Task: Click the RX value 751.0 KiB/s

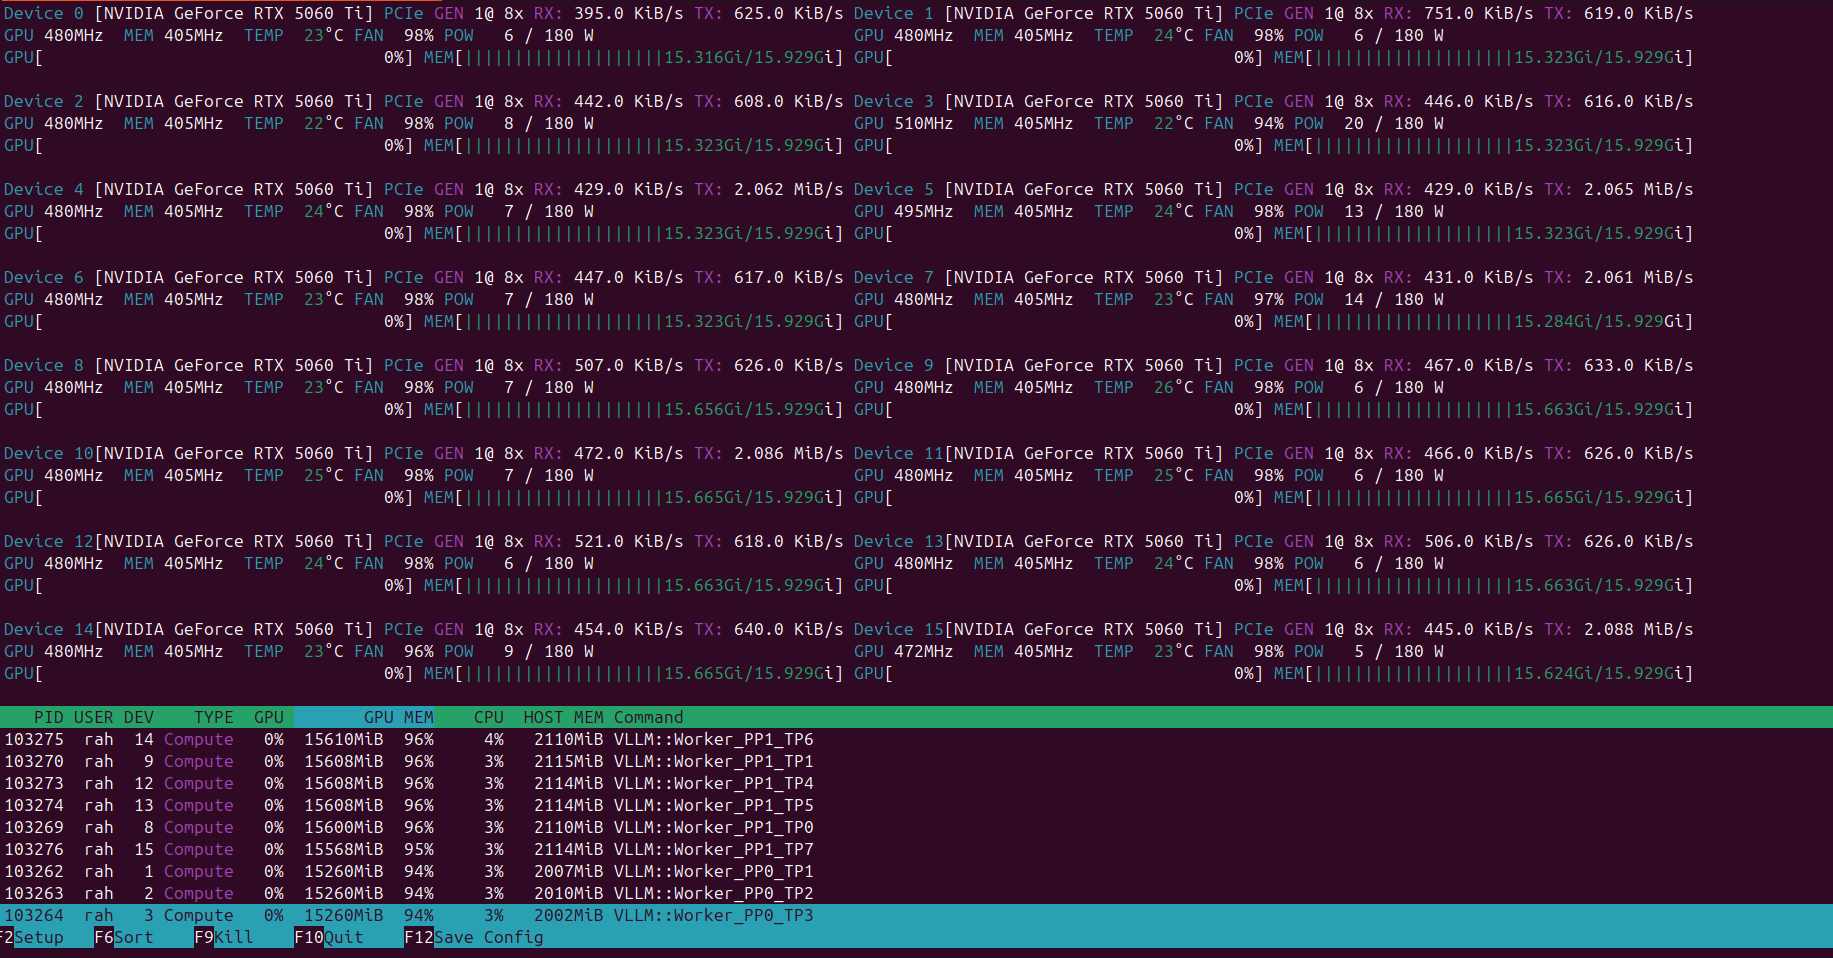Action: tap(1479, 13)
